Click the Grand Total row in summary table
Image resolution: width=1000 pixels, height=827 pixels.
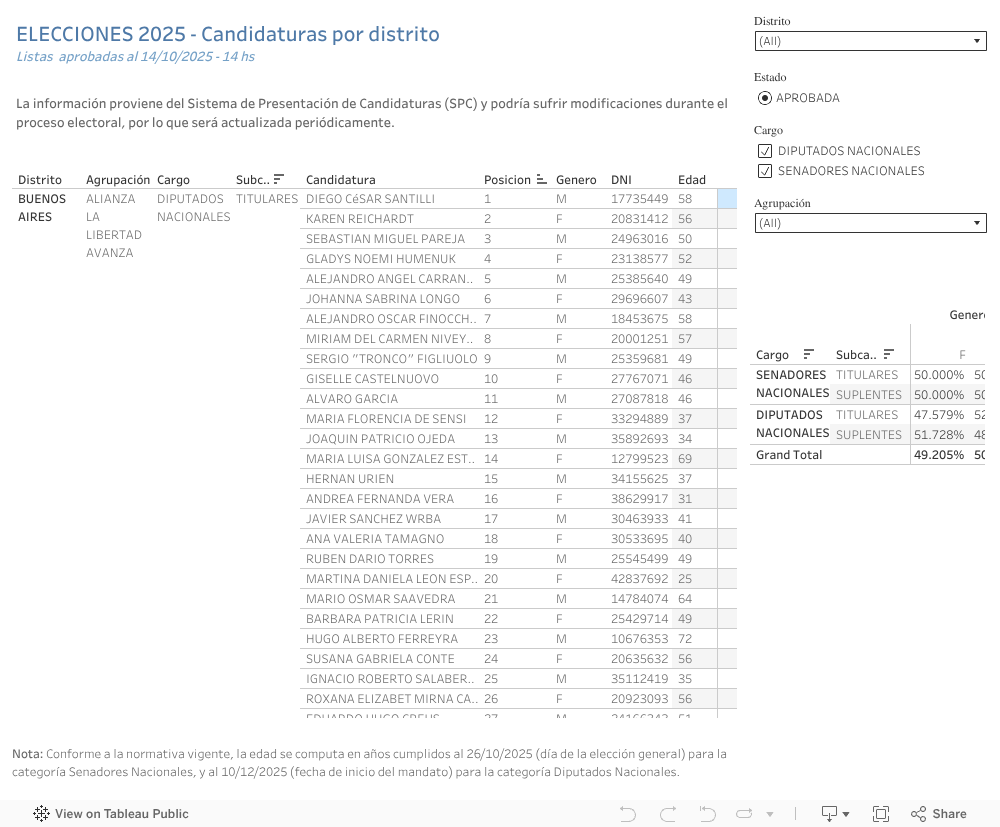tap(790, 455)
